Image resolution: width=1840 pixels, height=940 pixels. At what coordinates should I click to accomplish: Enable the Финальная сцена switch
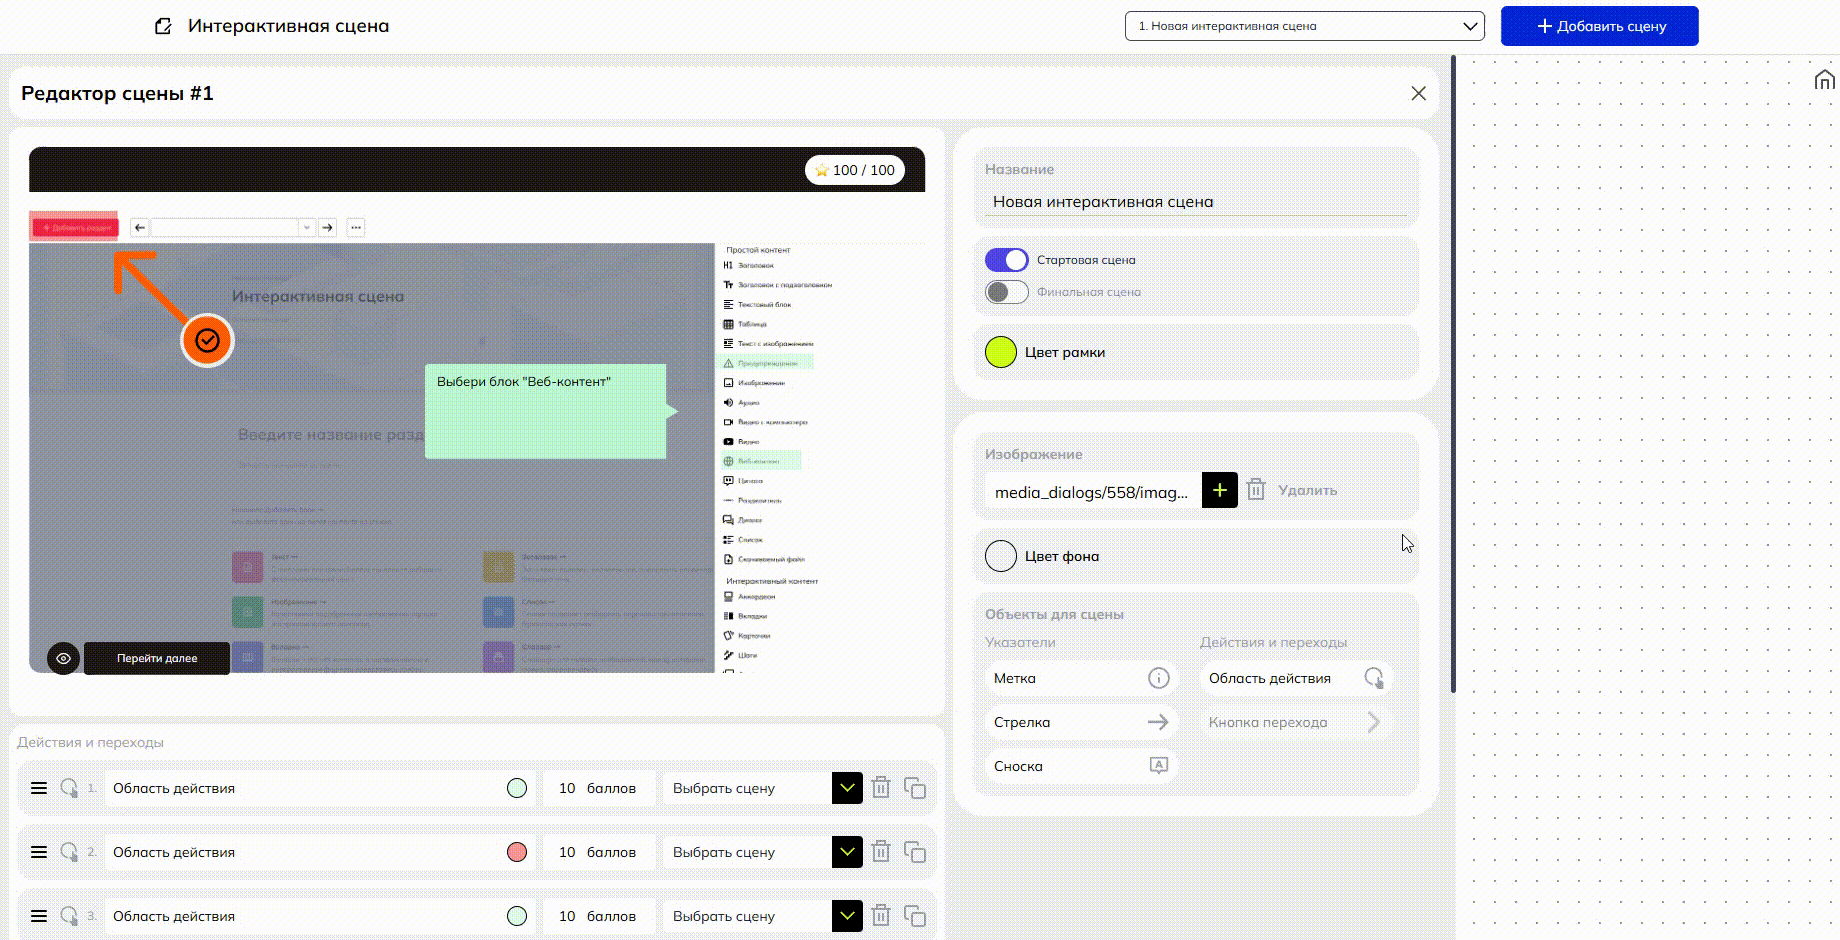point(1006,292)
